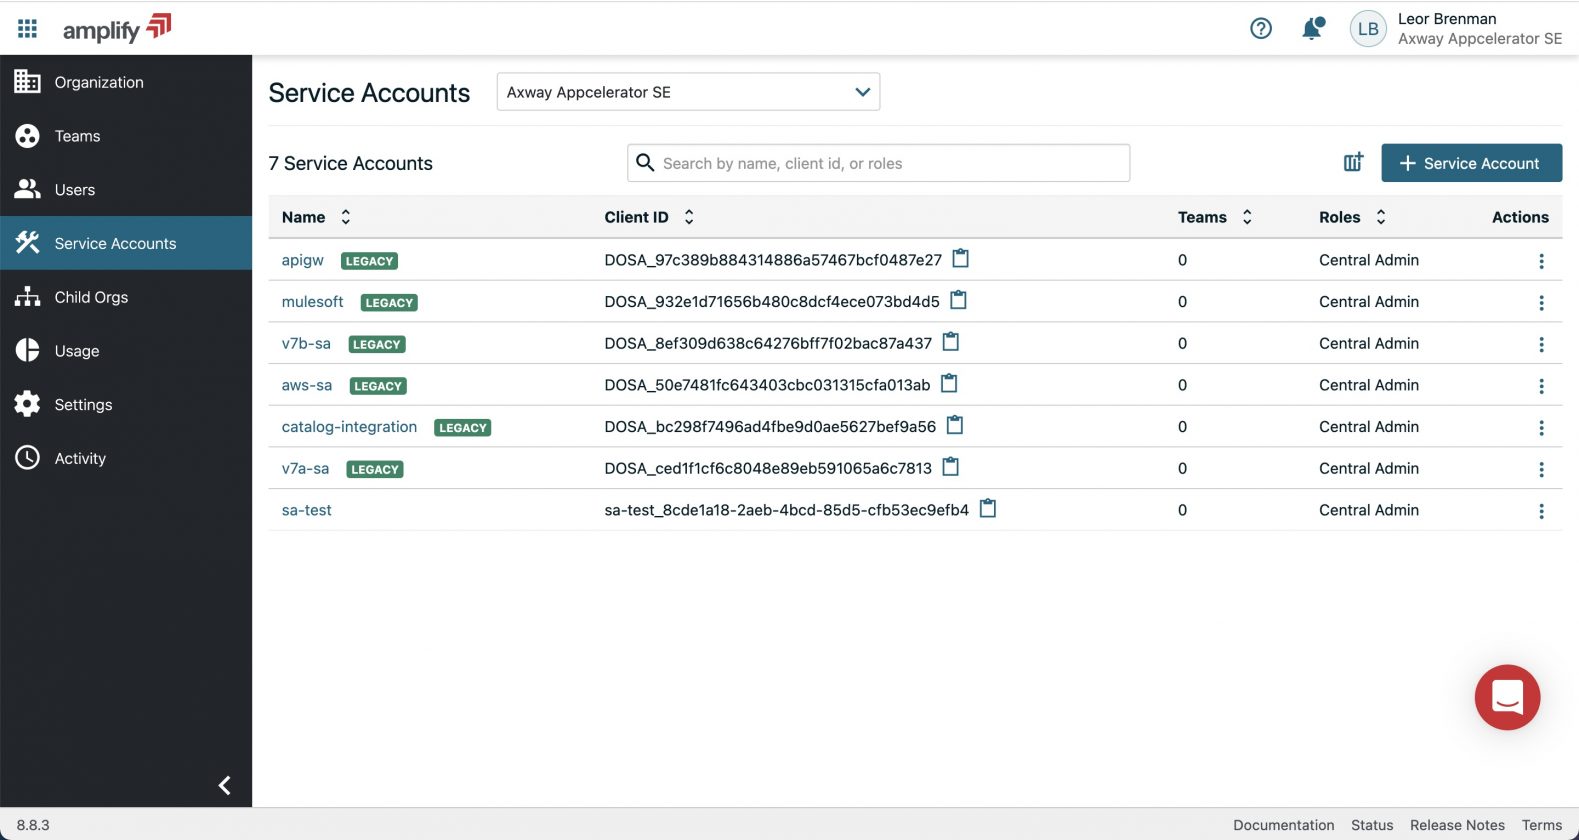Screen dimensions: 1579x840
Task: Collapse the left sidebar navigation
Action: pos(225,785)
